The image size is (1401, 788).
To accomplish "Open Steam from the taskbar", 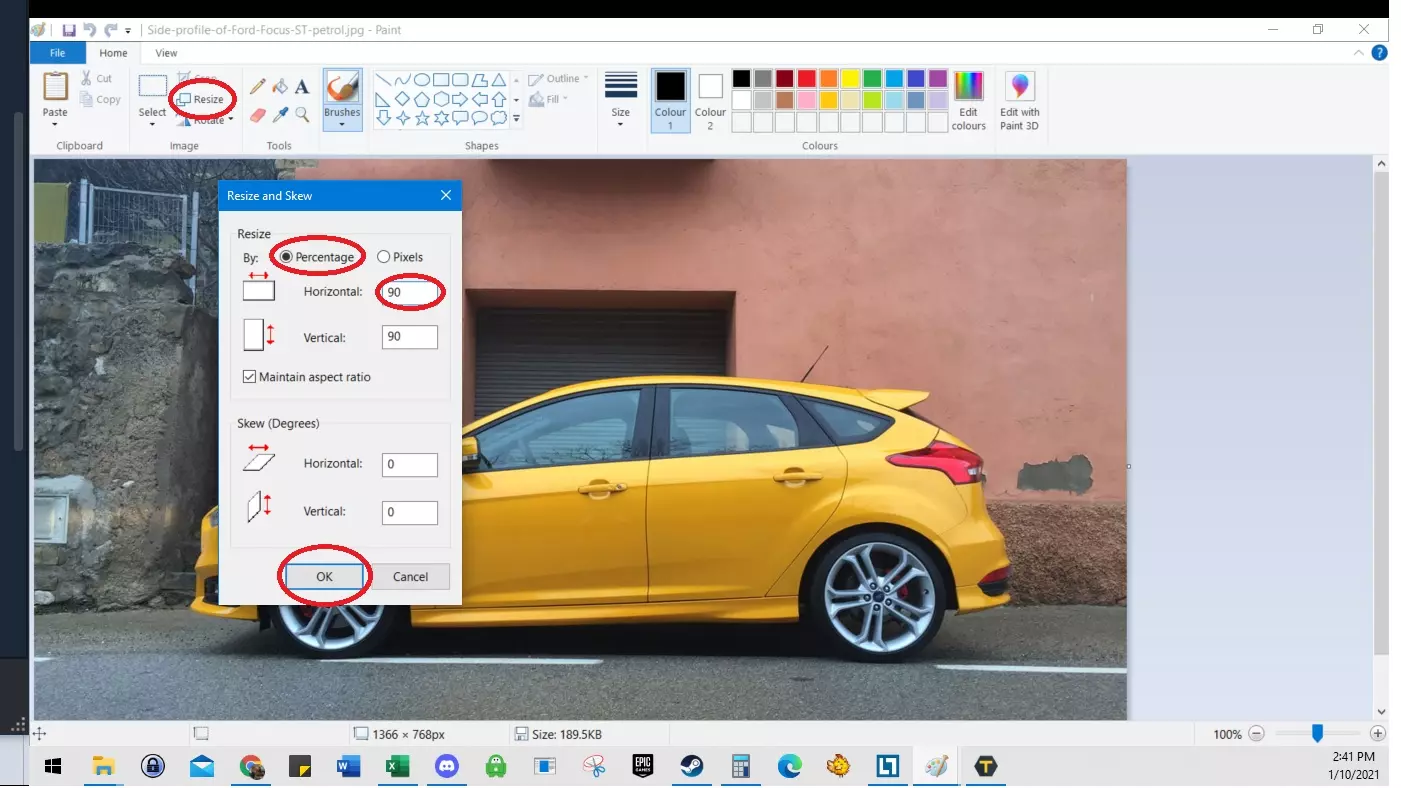I will 691,767.
